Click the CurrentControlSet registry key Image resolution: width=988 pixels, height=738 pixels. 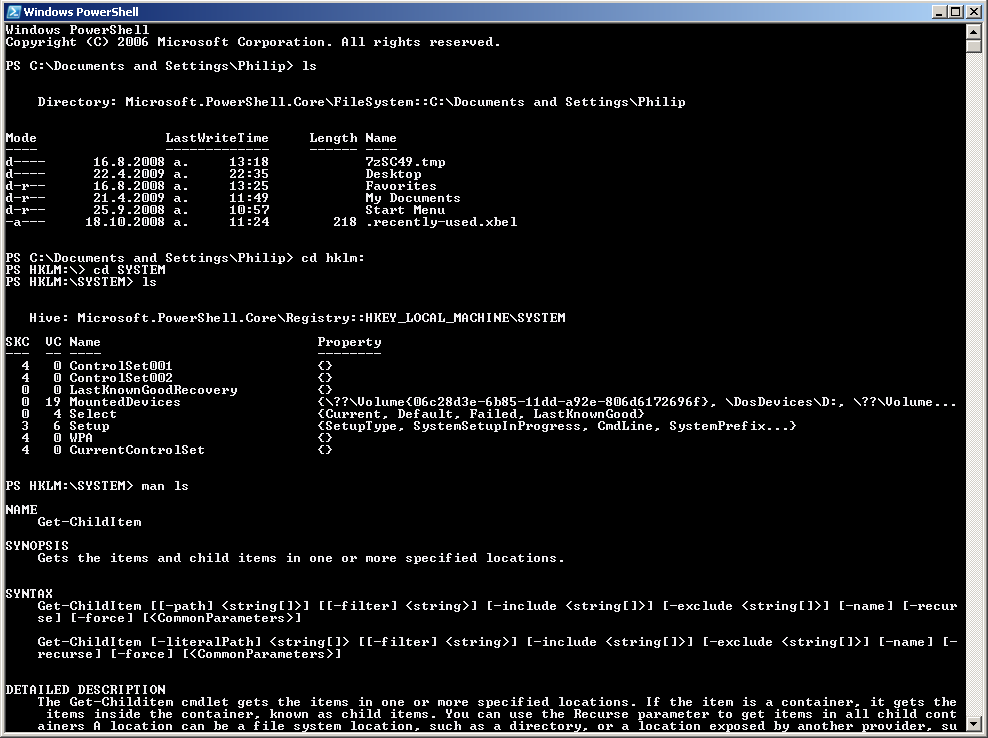[x=137, y=449]
